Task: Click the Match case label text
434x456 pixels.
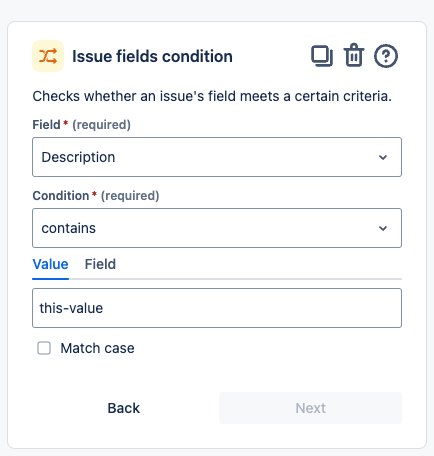Action: (x=97, y=348)
